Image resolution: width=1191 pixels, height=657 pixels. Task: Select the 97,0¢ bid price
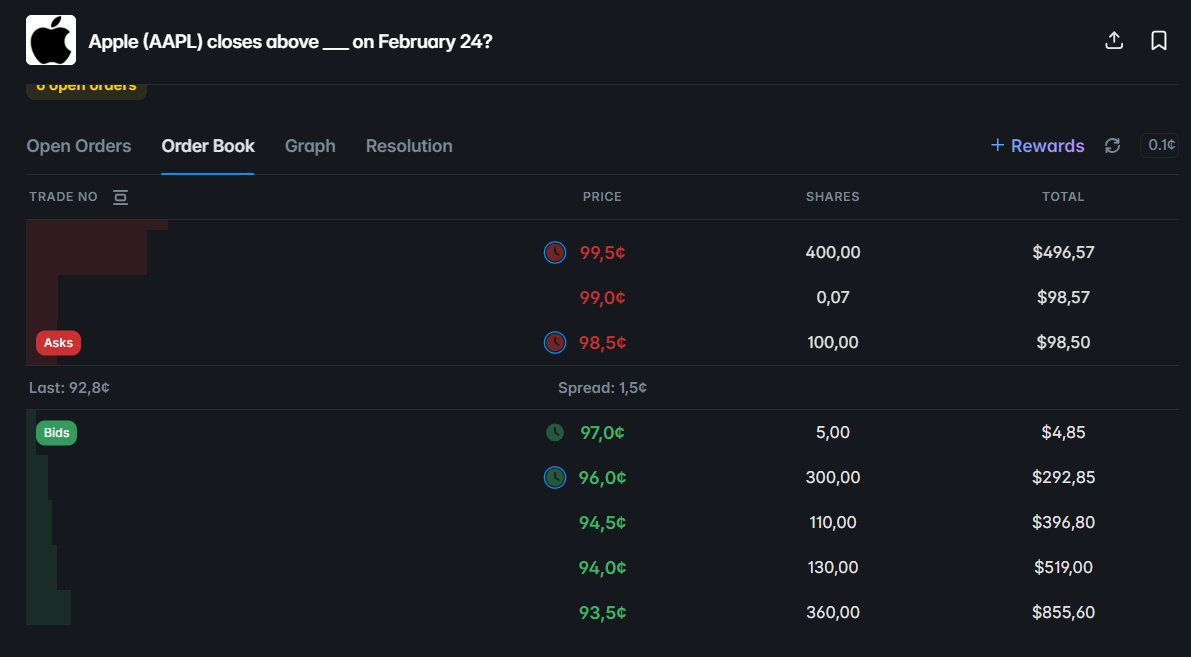coord(602,433)
